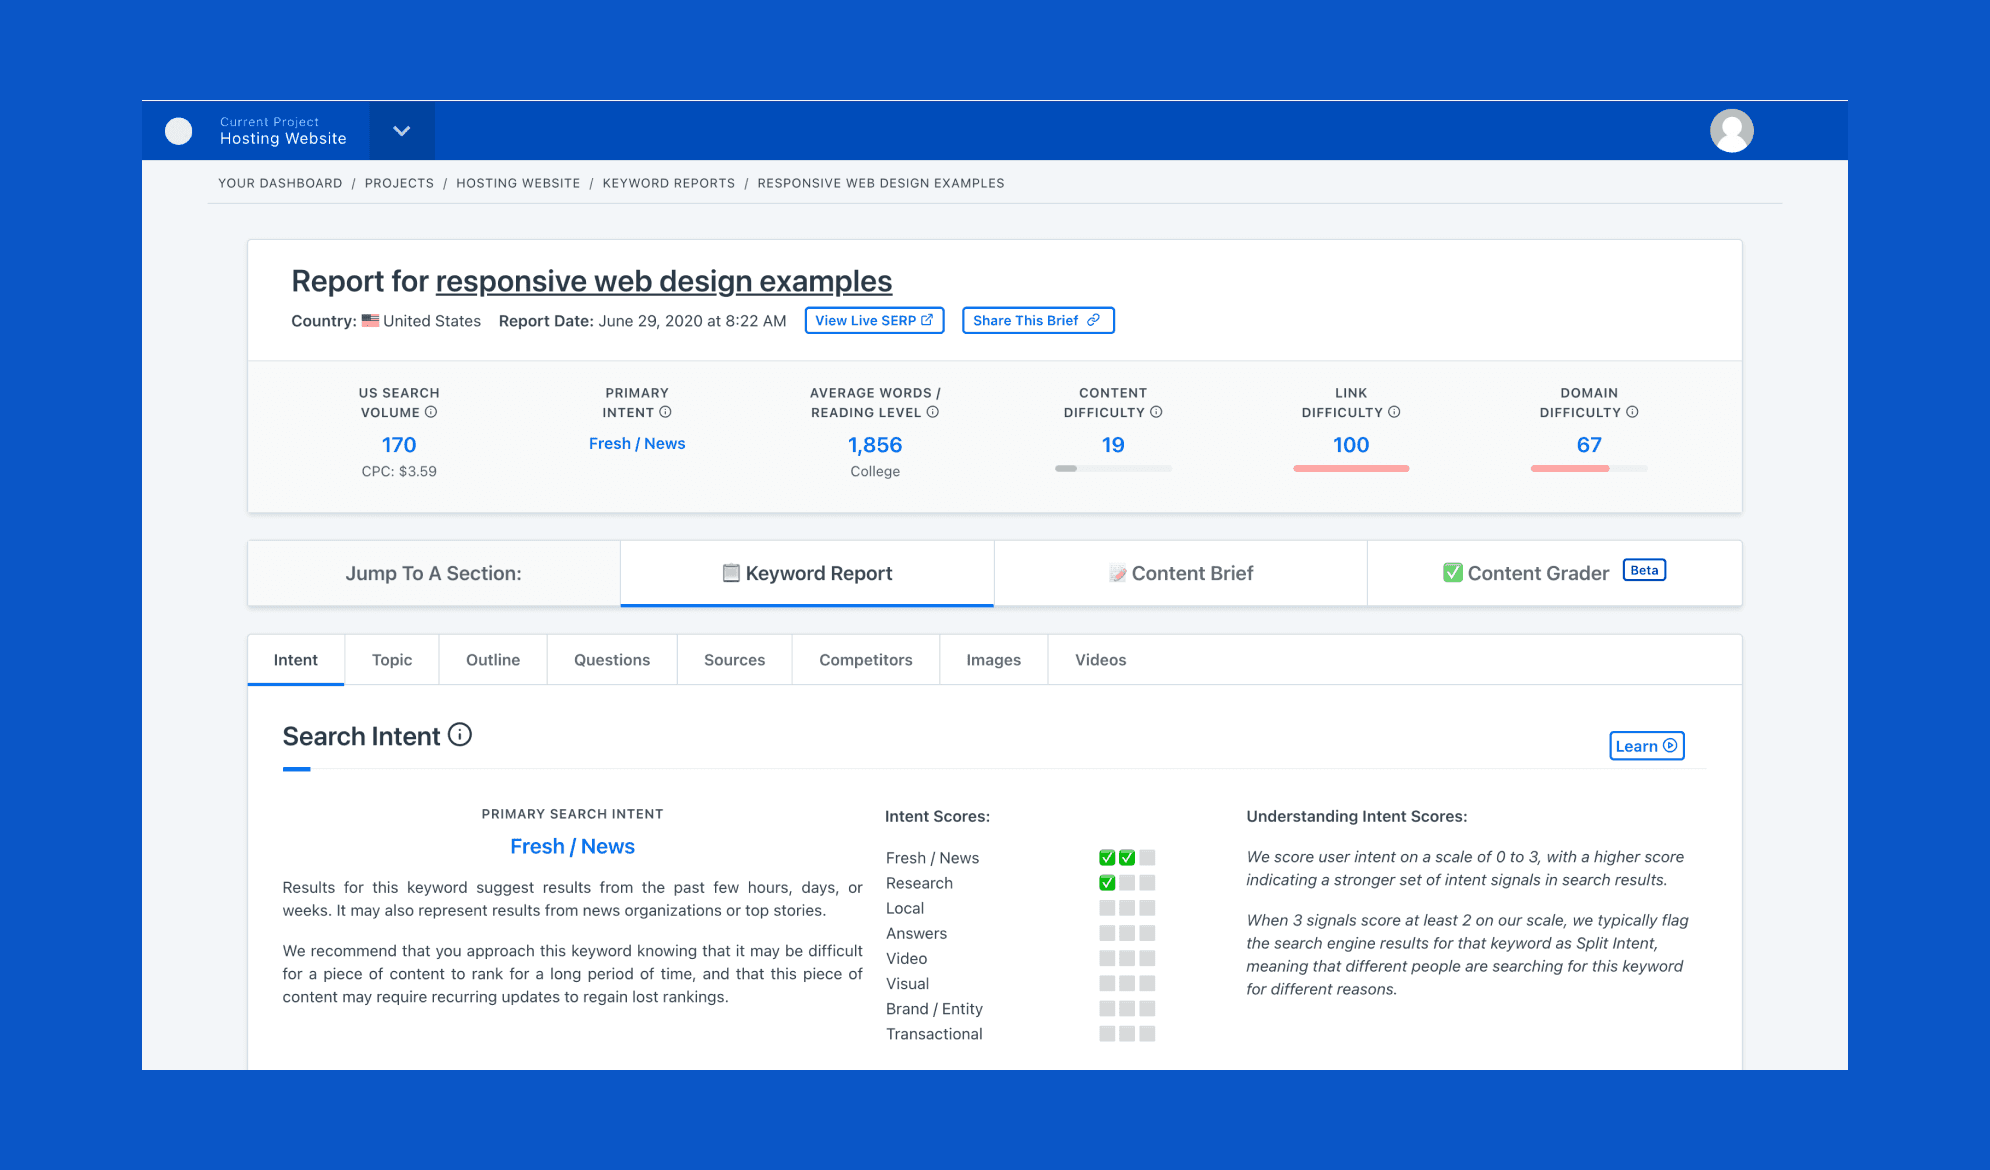Click the Share This Brief button

(1037, 321)
